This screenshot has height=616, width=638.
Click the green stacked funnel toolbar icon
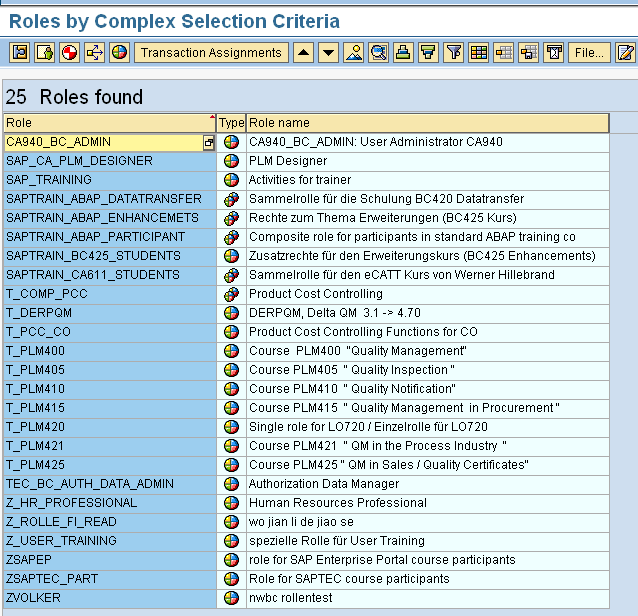point(428,52)
